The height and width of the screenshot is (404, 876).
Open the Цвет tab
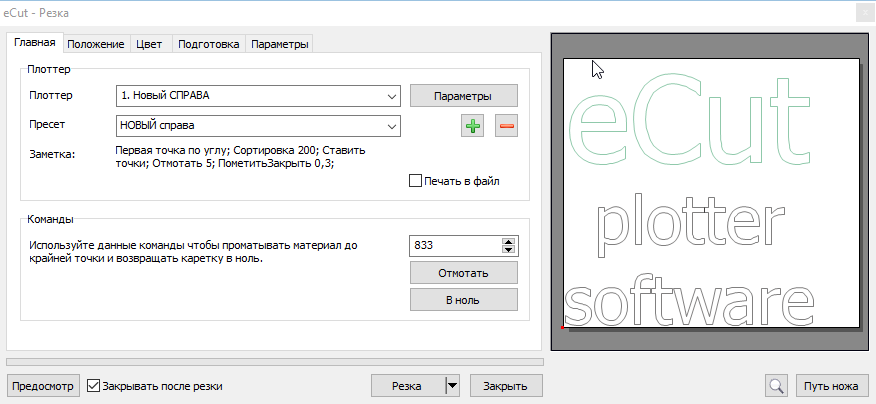point(149,44)
